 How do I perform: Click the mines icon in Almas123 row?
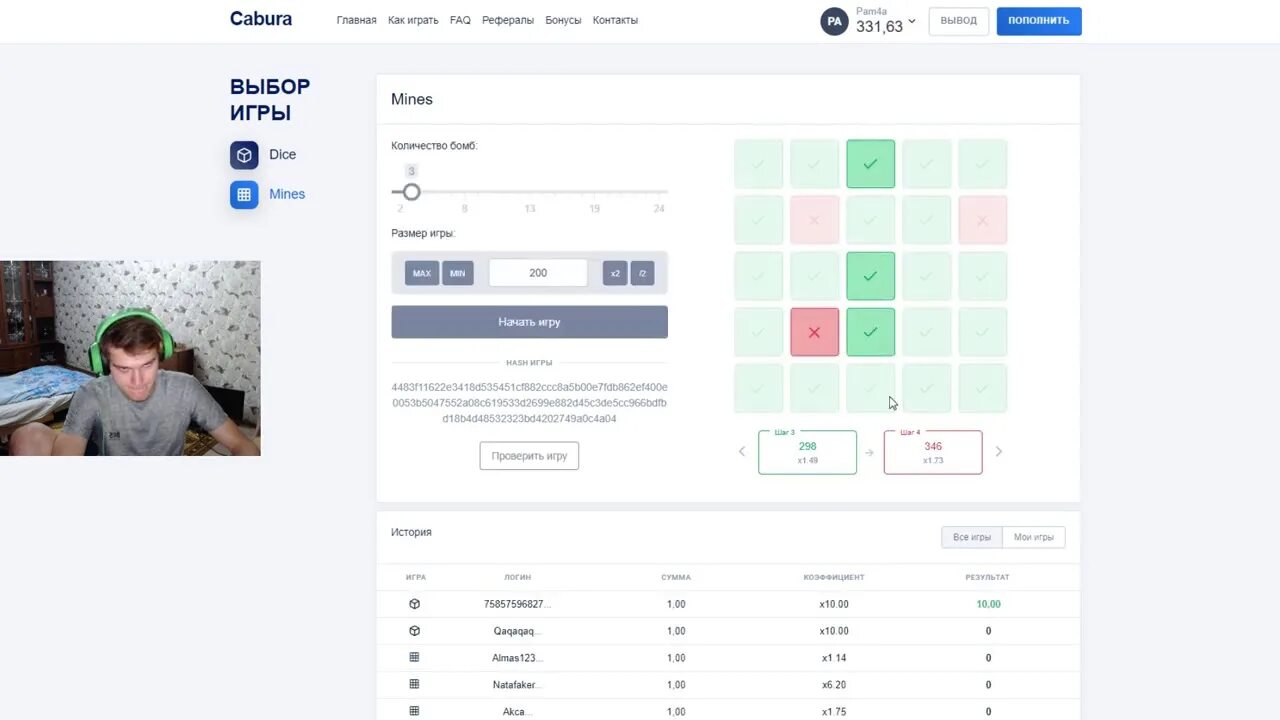(414, 658)
